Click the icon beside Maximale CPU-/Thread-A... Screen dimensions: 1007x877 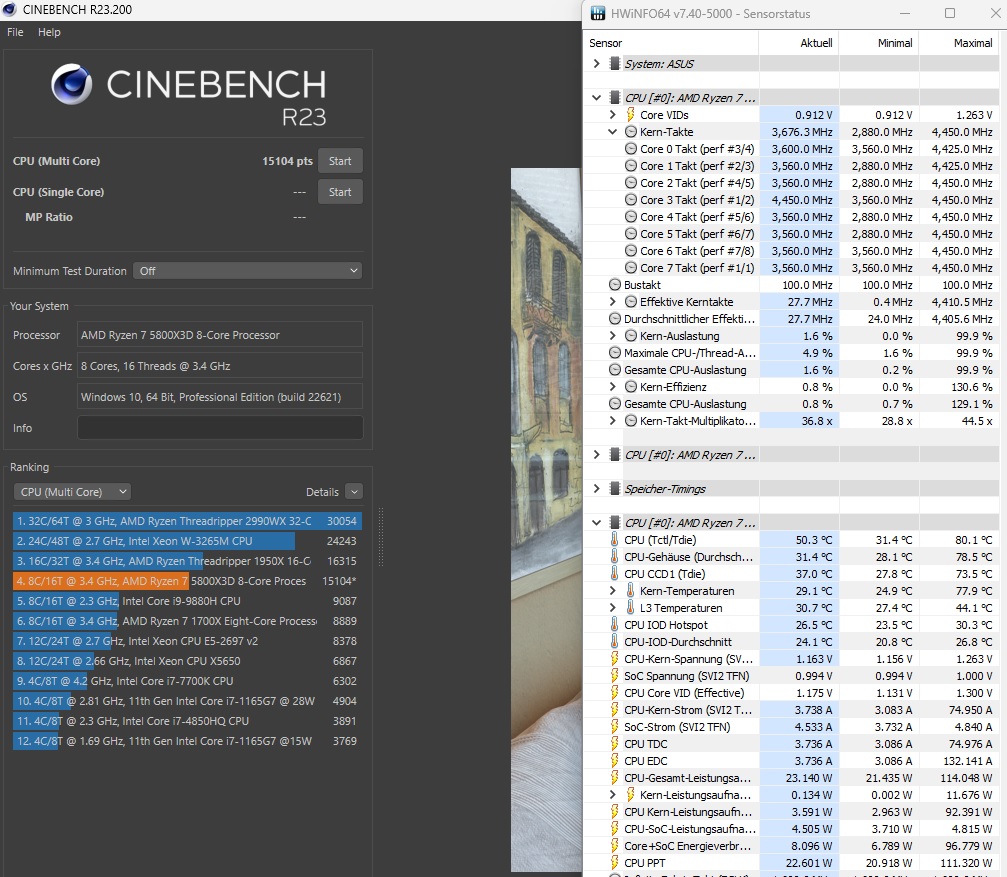[x=615, y=352]
